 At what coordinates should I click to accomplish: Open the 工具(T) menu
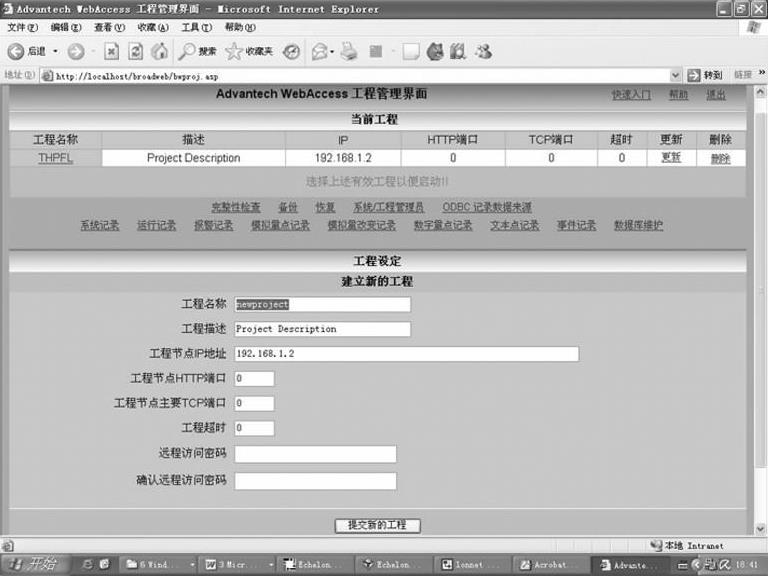click(196, 27)
